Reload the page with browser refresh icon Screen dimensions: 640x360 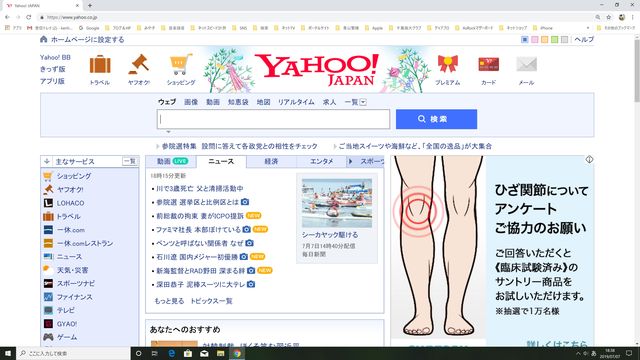[x=29, y=17]
